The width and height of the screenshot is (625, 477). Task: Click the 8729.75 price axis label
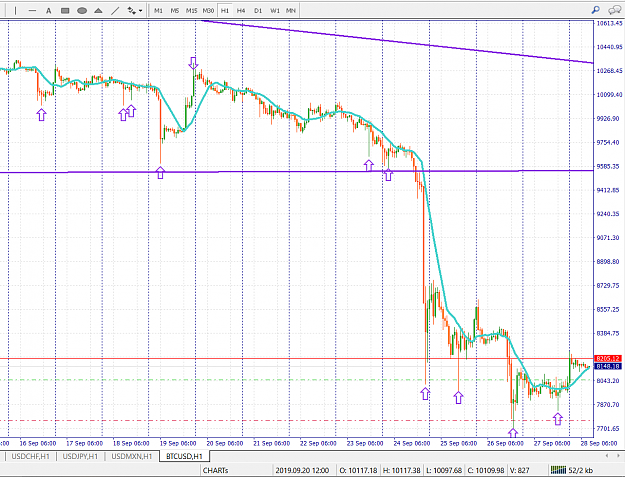609,285
